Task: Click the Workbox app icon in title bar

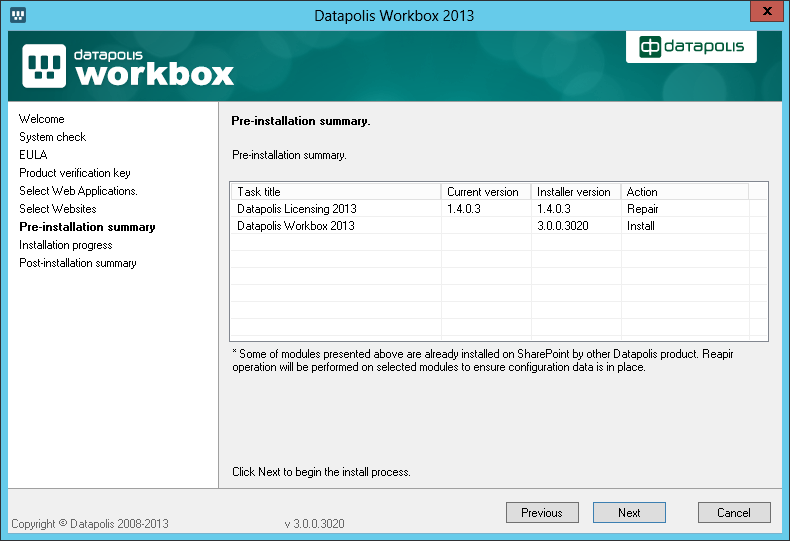Action: (x=18, y=15)
